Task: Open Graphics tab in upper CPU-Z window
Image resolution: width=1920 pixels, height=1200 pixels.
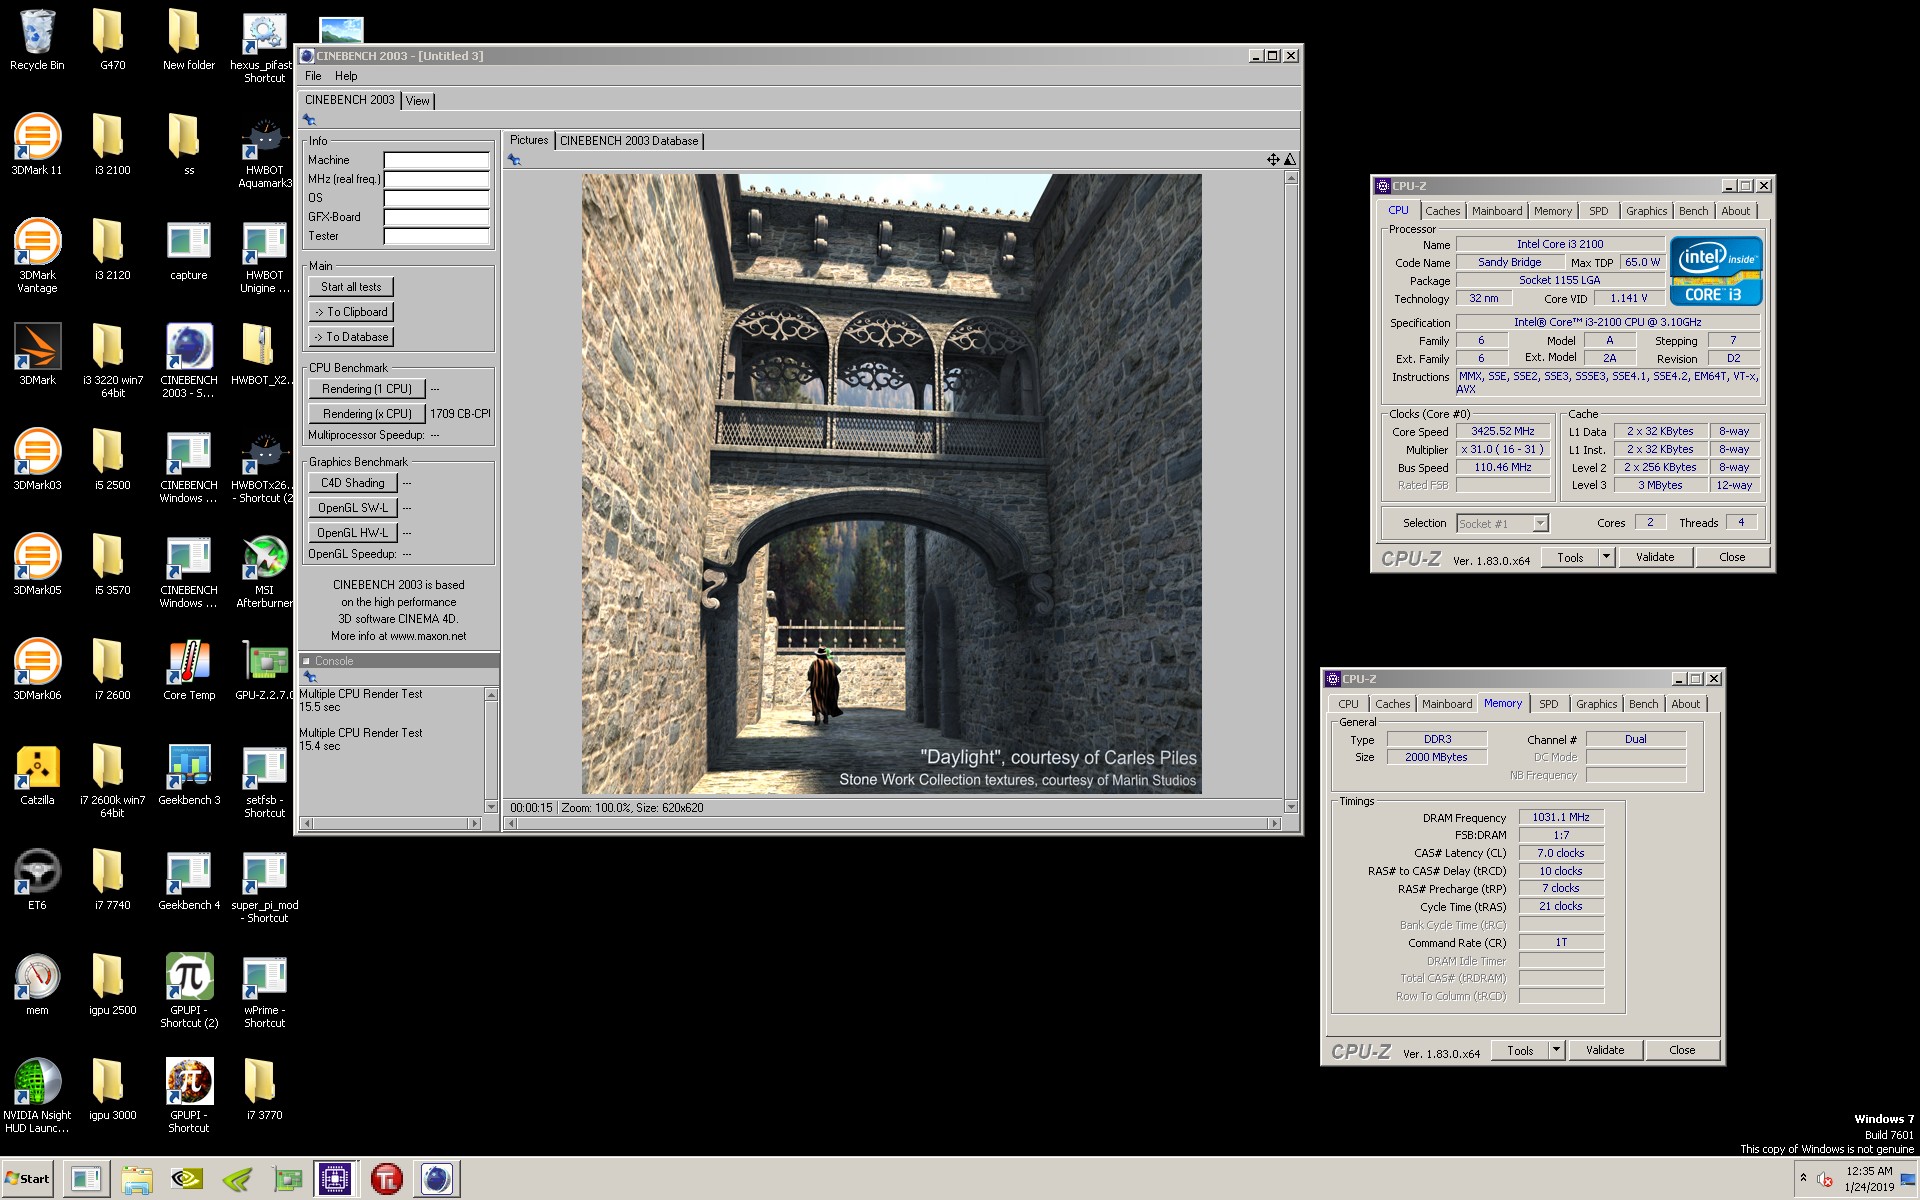Action: click(x=1646, y=211)
